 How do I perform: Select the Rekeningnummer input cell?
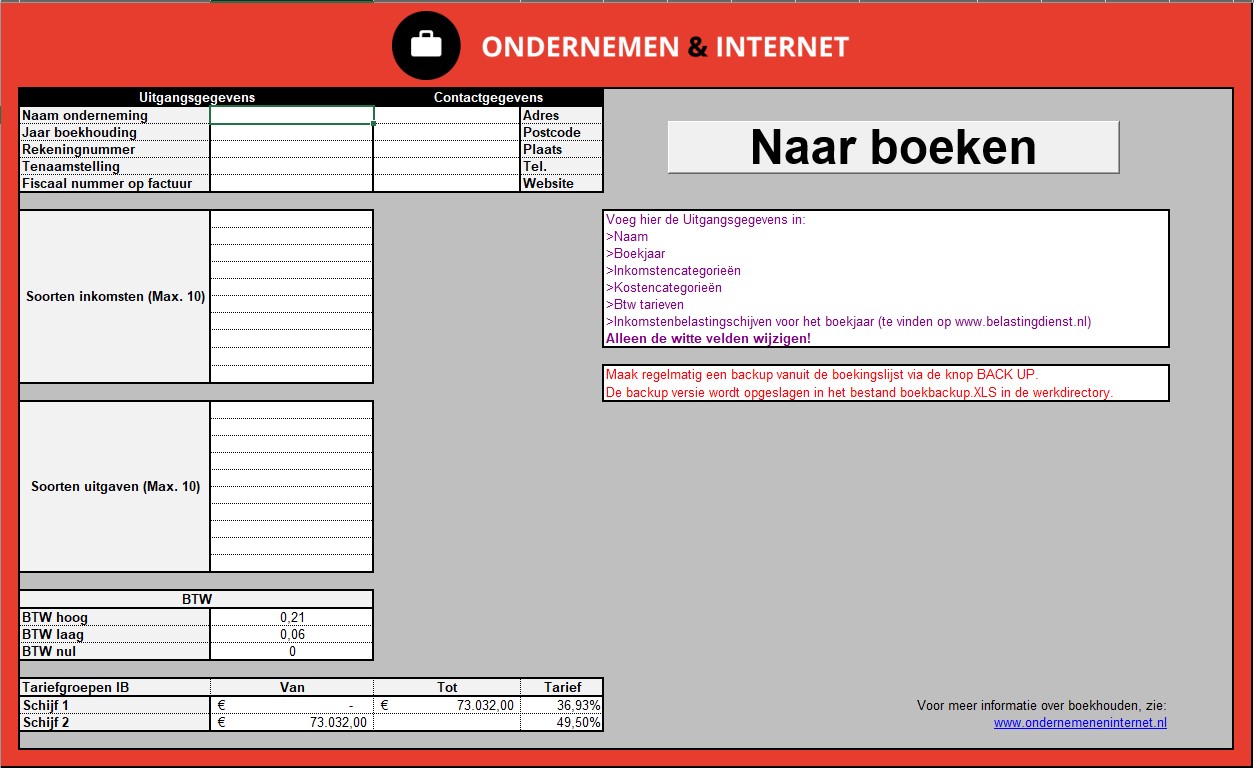click(290, 149)
